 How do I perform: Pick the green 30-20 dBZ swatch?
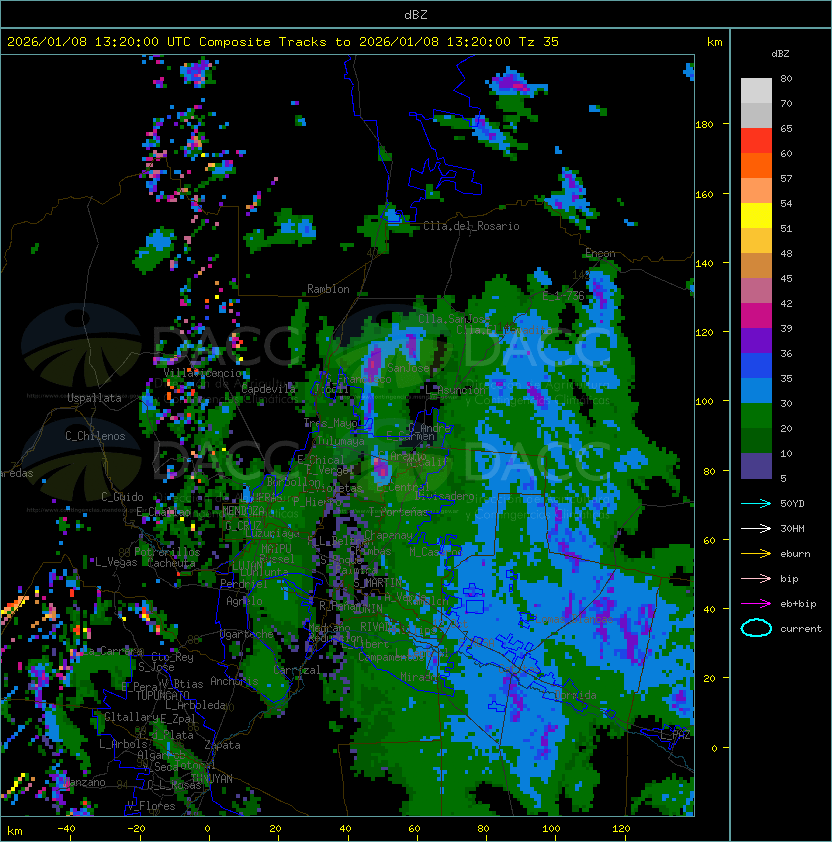click(756, 416)
